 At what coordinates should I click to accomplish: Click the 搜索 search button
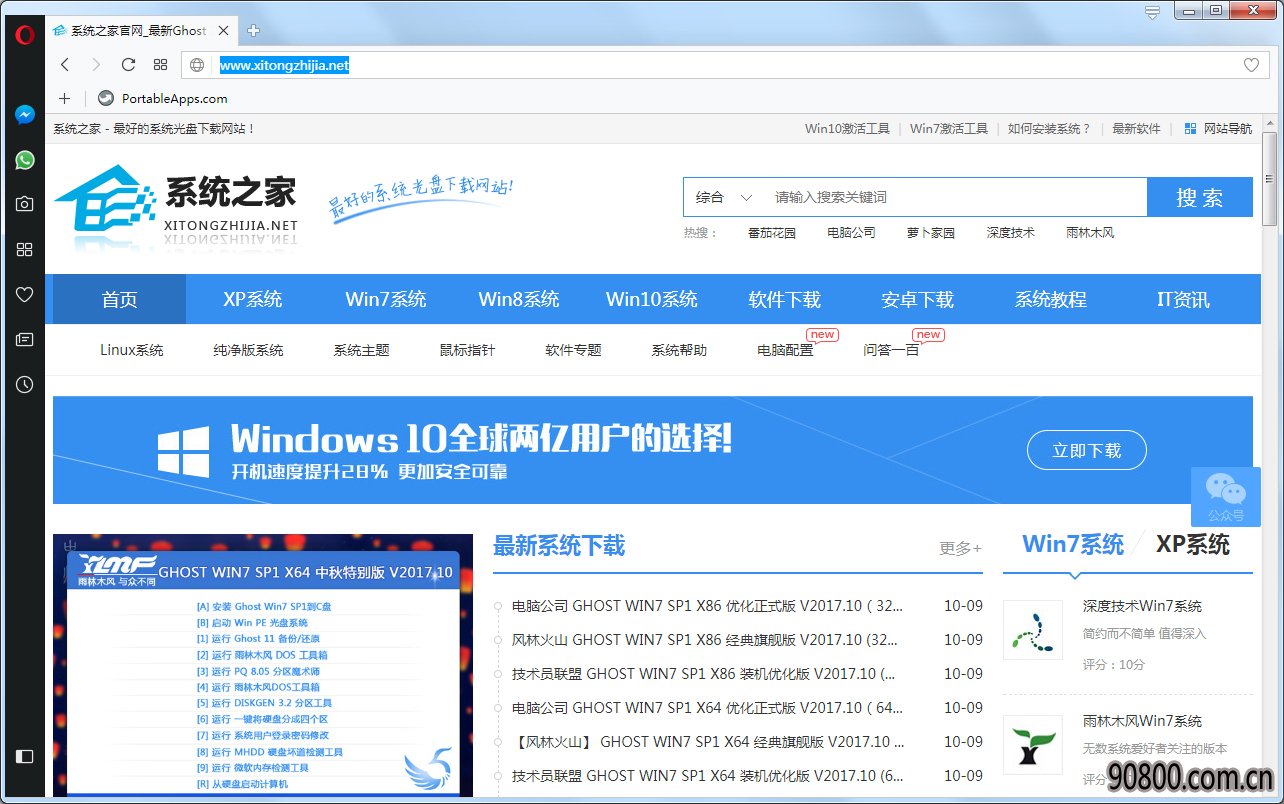(x=1199, y=197)
